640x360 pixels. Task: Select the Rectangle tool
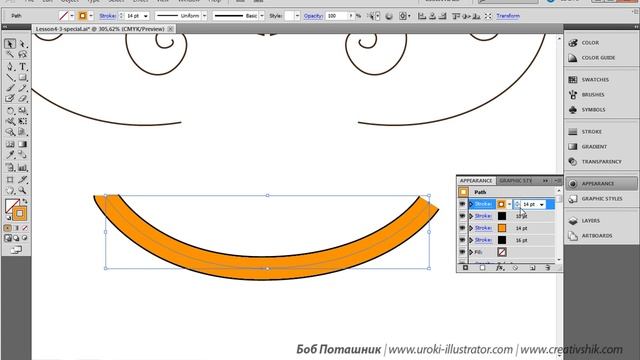pos(22,78)
